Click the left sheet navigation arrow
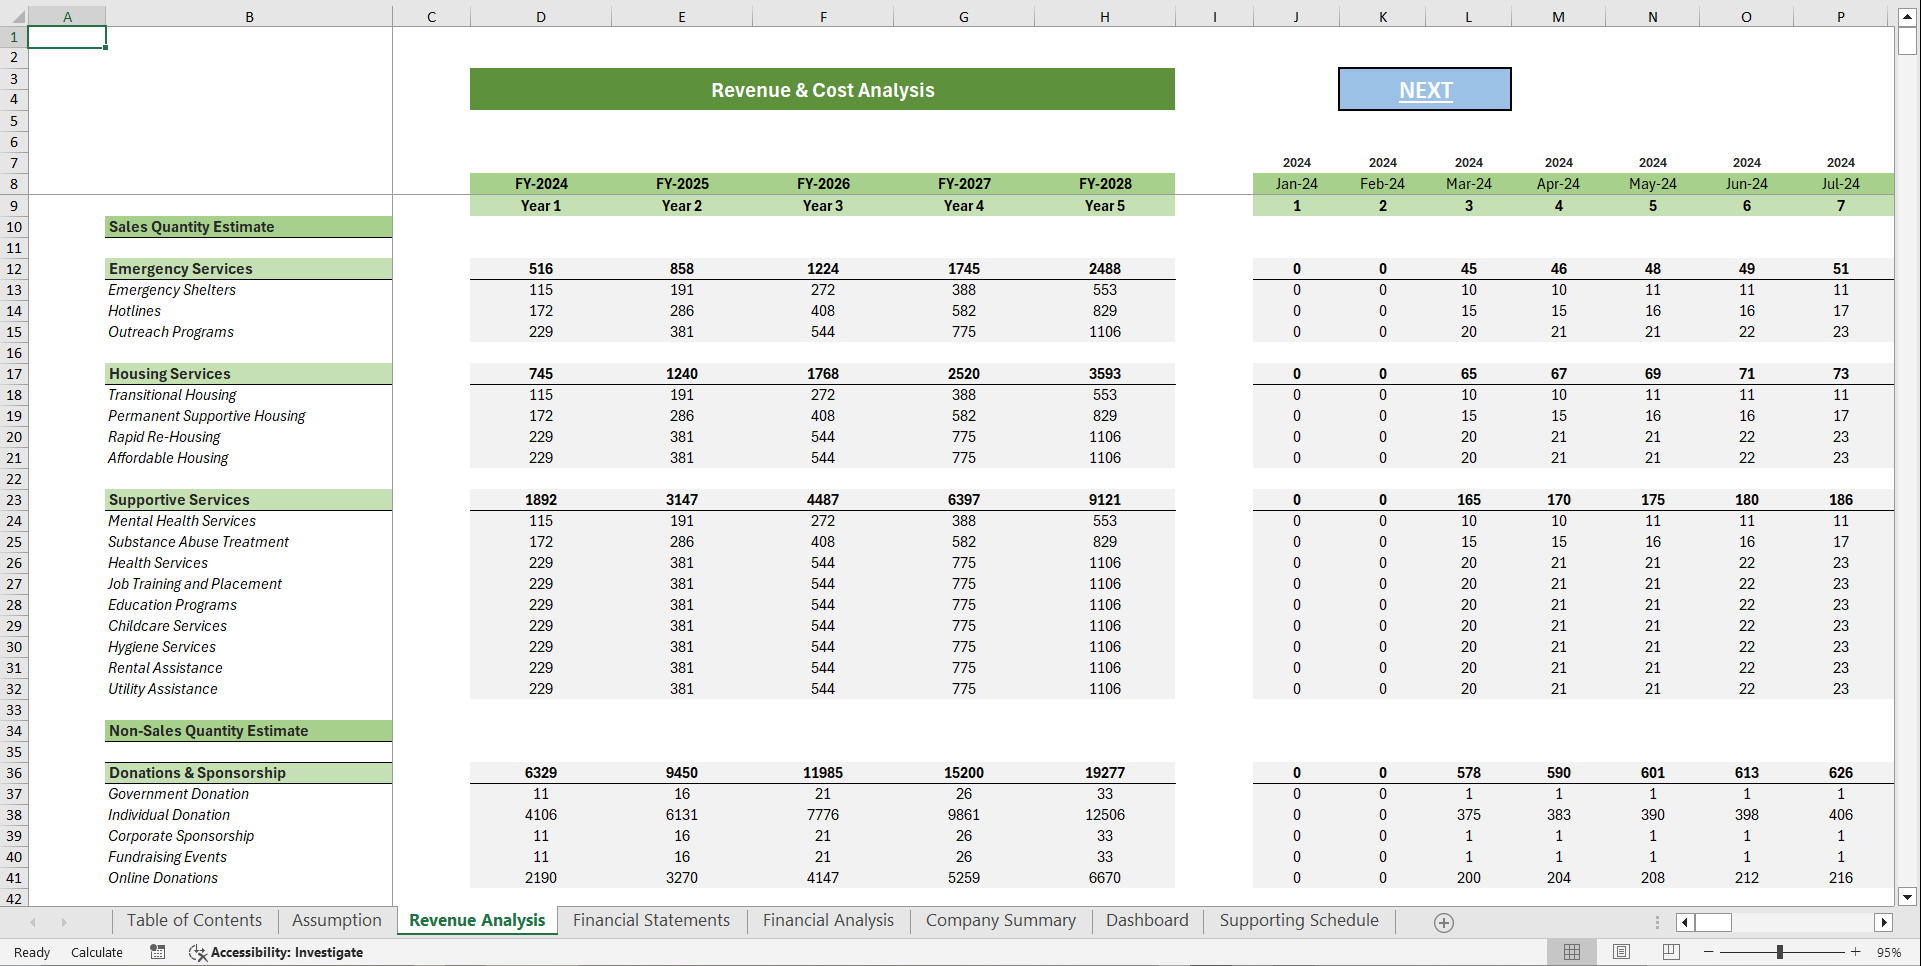 click(x=31, y=921)
